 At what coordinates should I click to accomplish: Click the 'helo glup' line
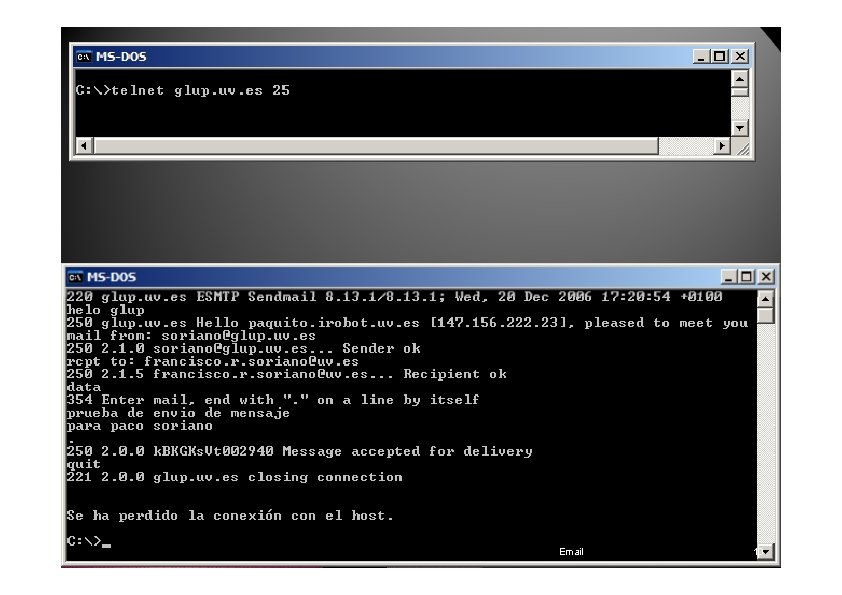106,310
